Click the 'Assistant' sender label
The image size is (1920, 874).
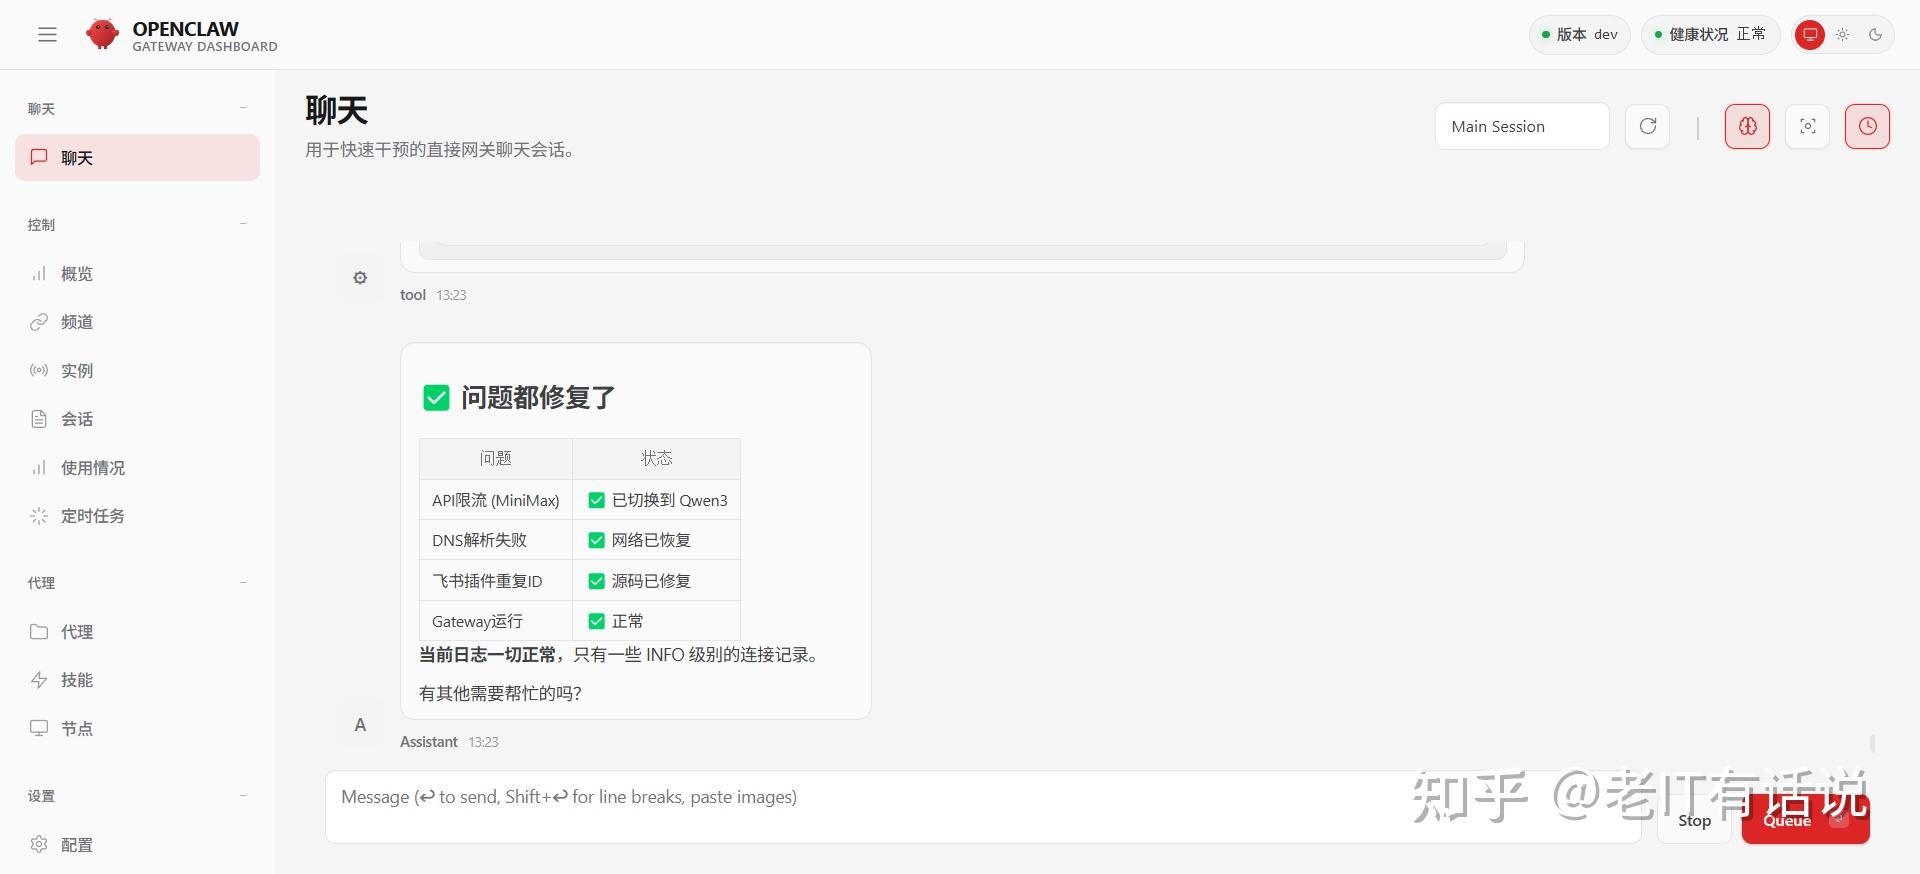click(429, 742)
